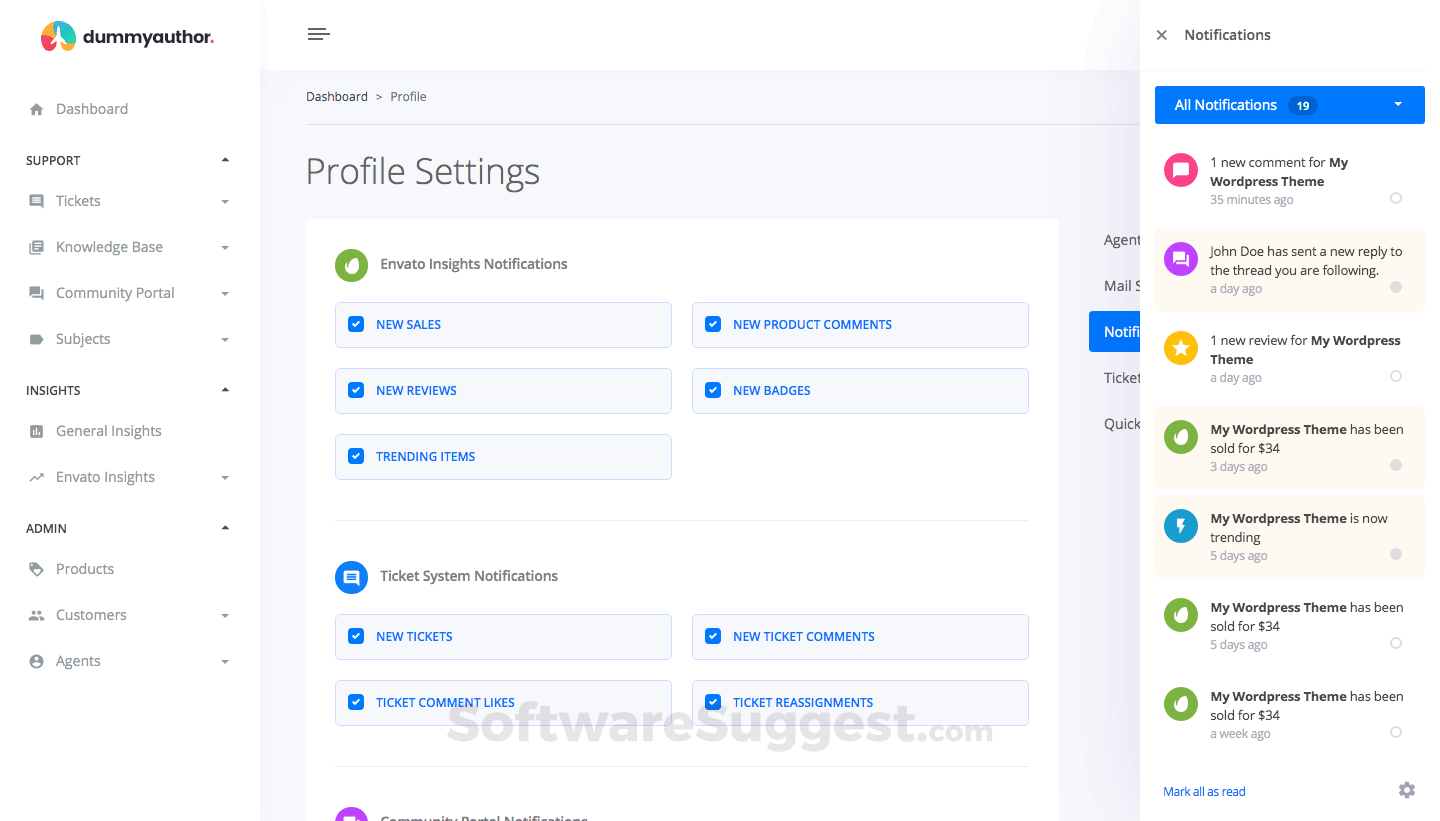Expand the Tickets submenu arrow
Screen dimensions: 1440x821
tap(225, 202)
